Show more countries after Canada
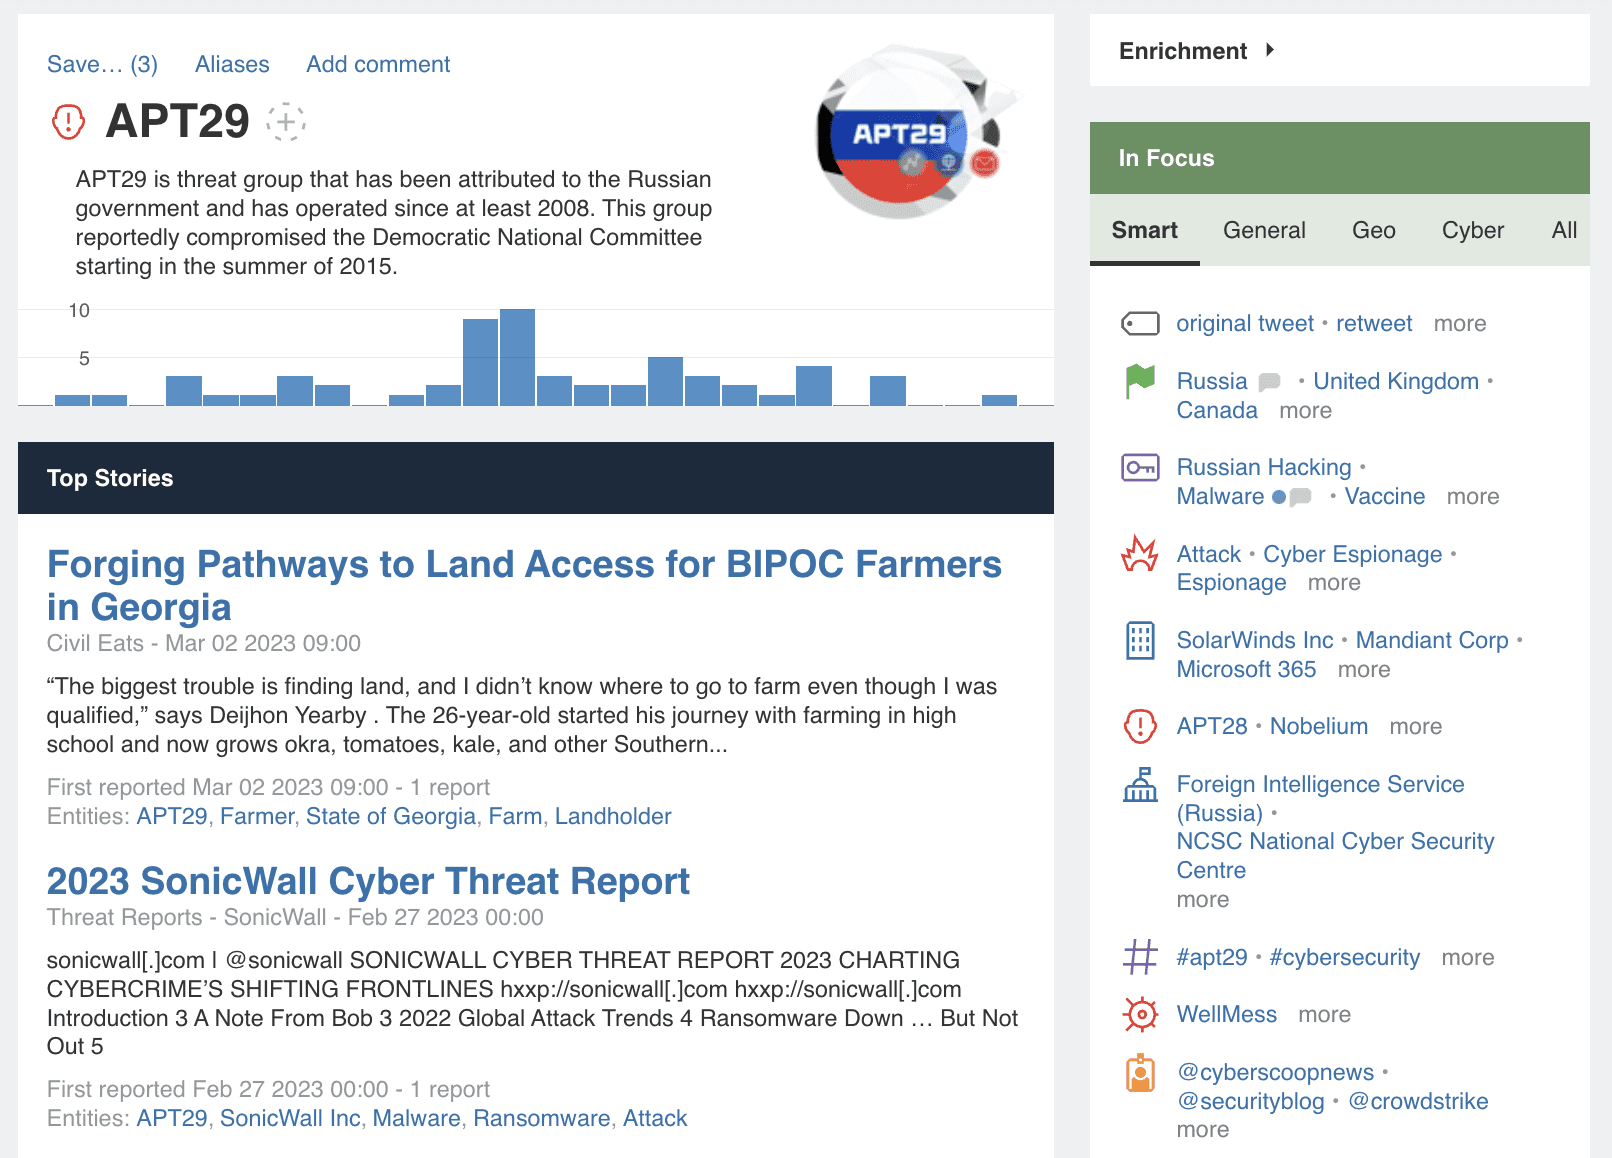The height and width of the screenshot is (1158, 1612). [x=1306, y=410]
